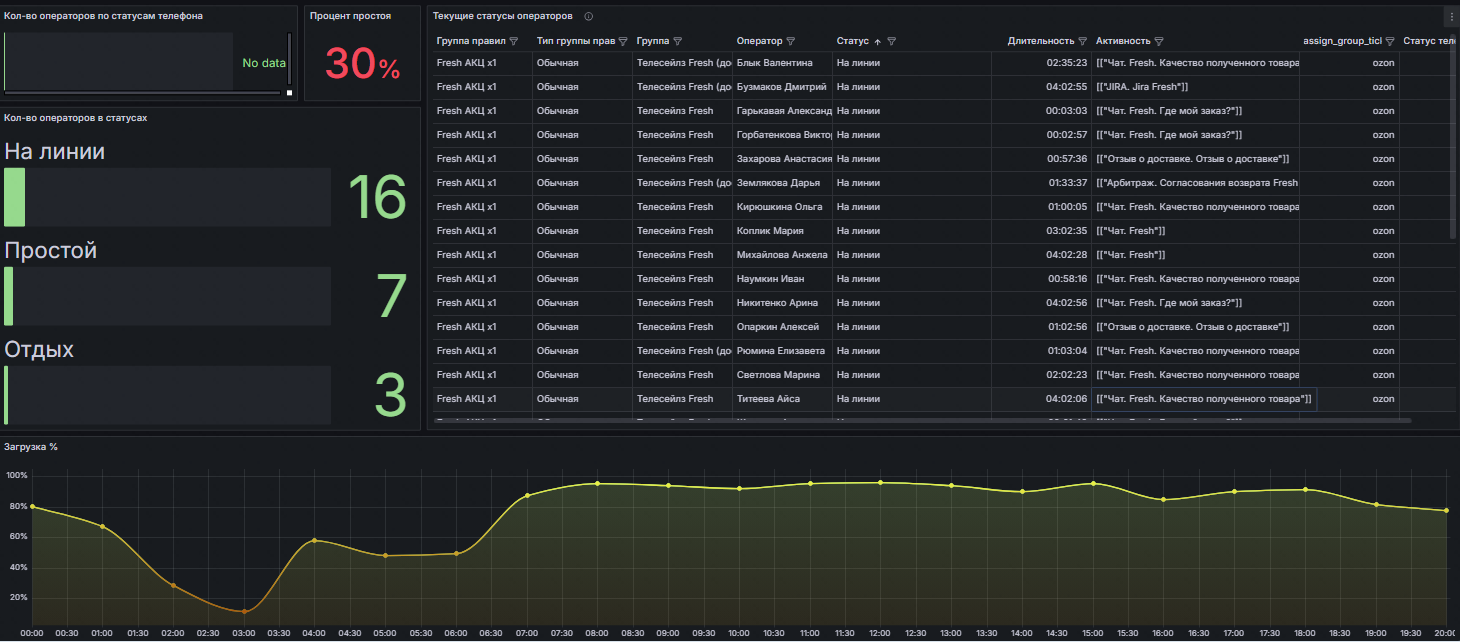The image size is (1460, 642).
Task: Click the ascending sort arrow in Статус header
Action: pos(878,41)
